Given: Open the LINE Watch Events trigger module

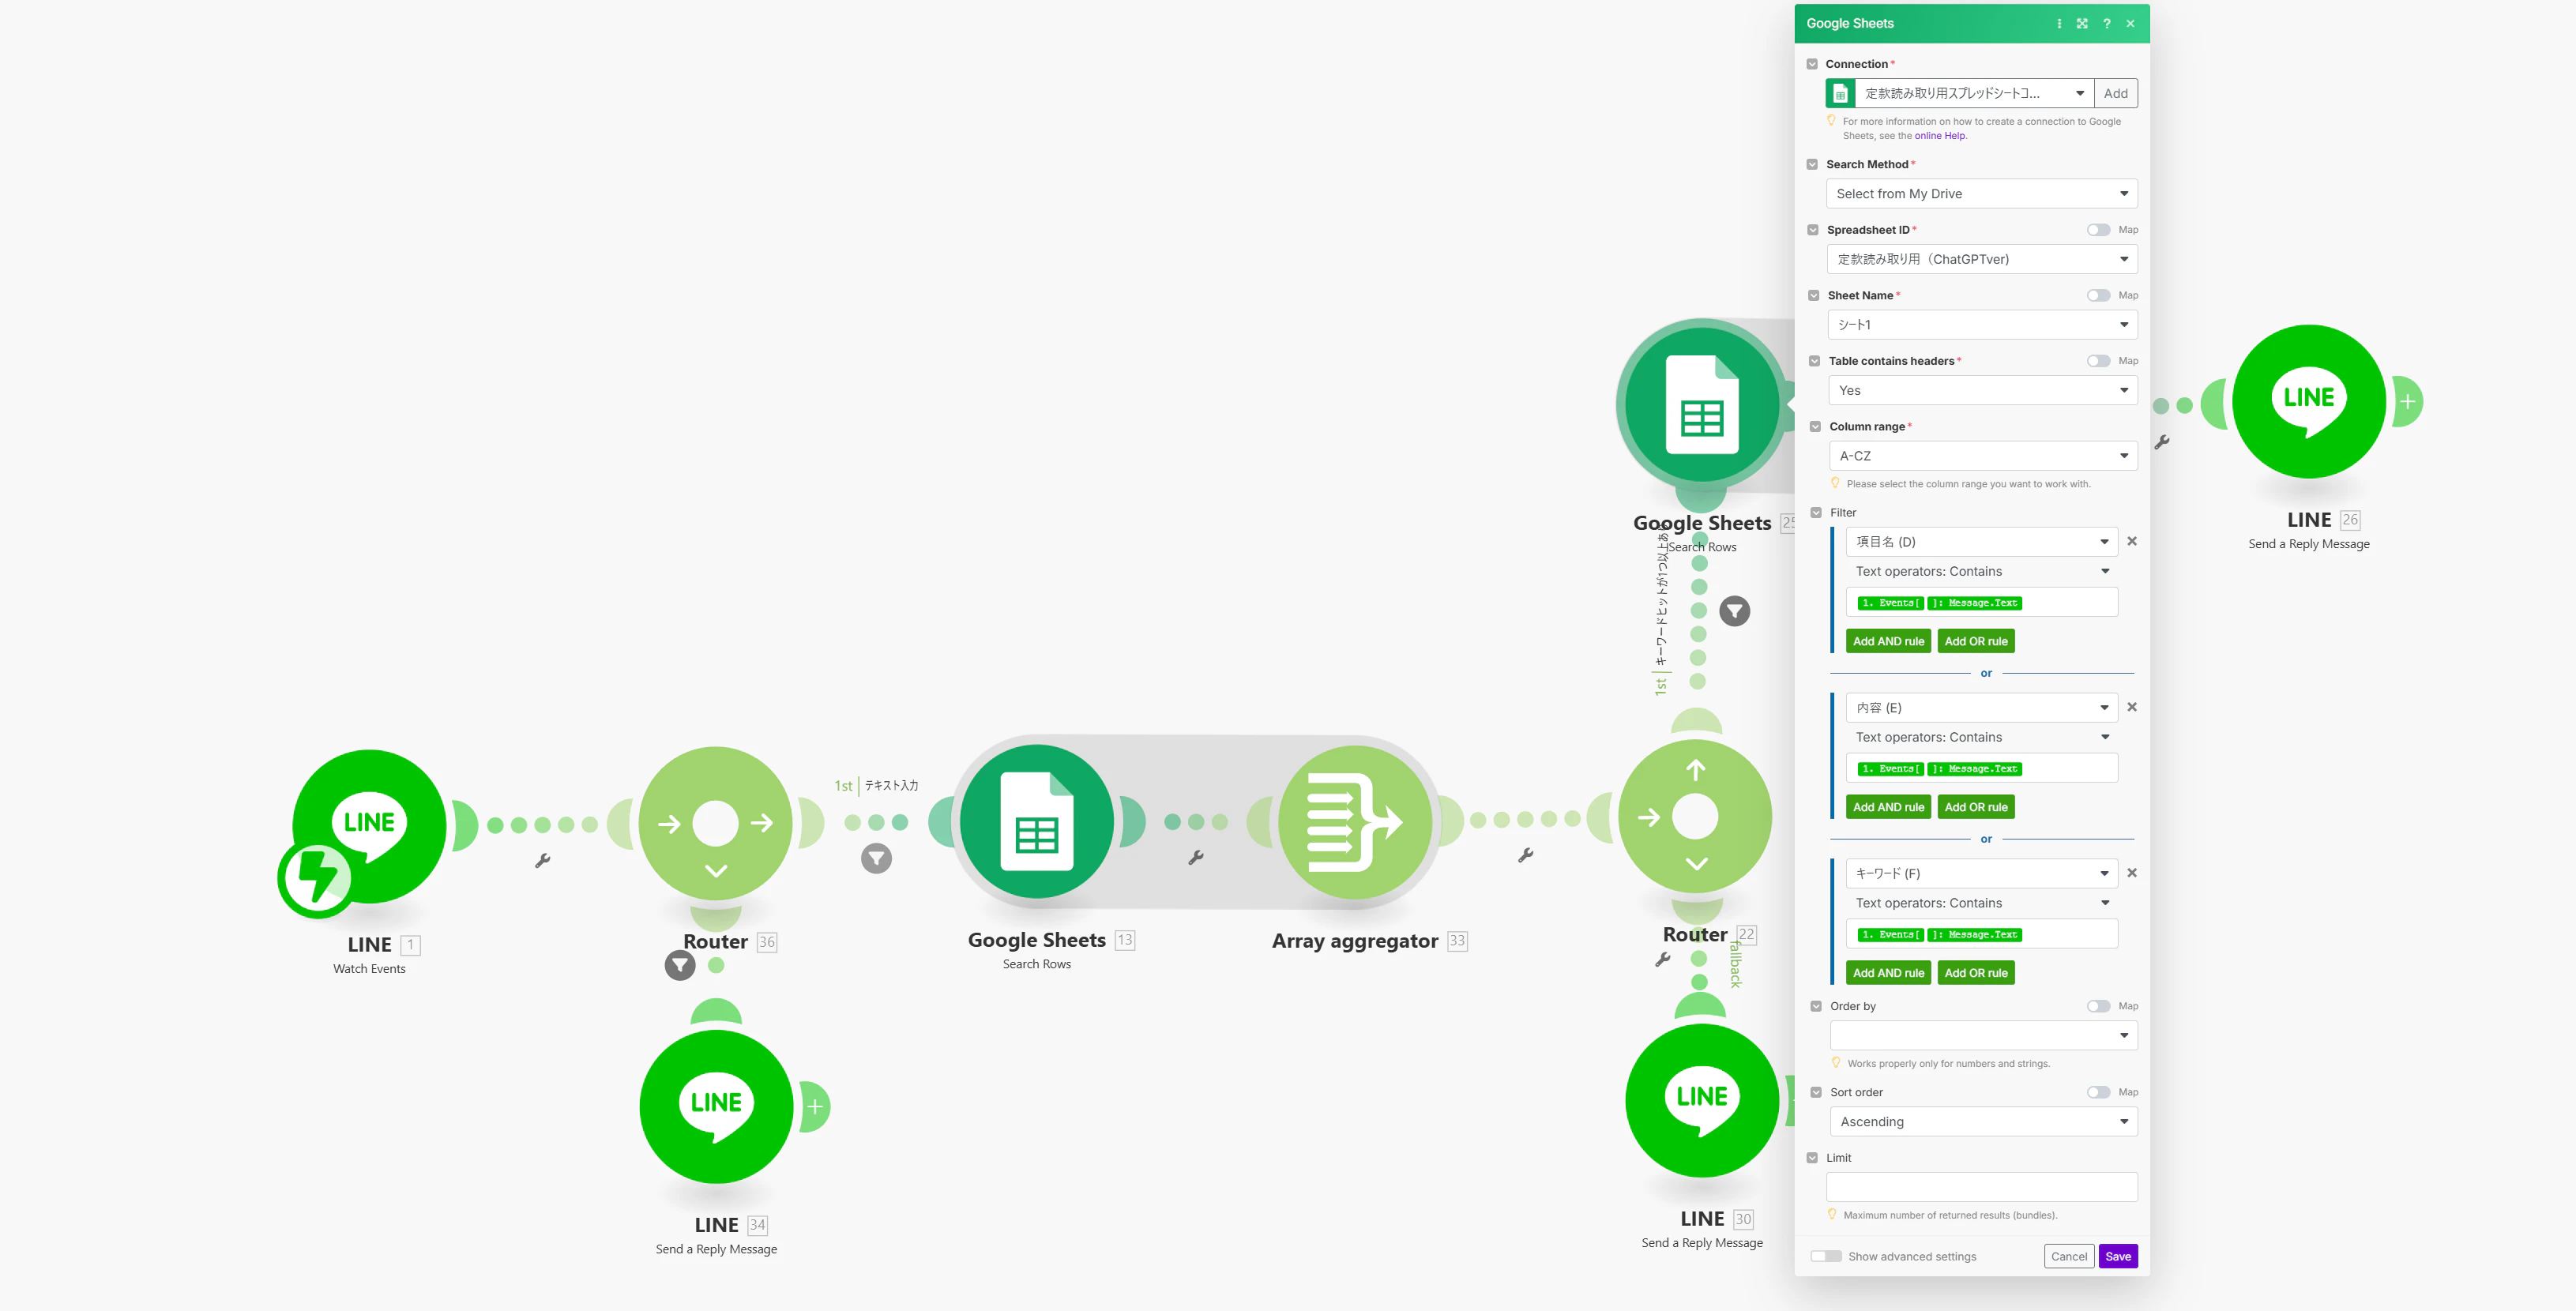Looking at the screenshot, I should tap(369, 826).
